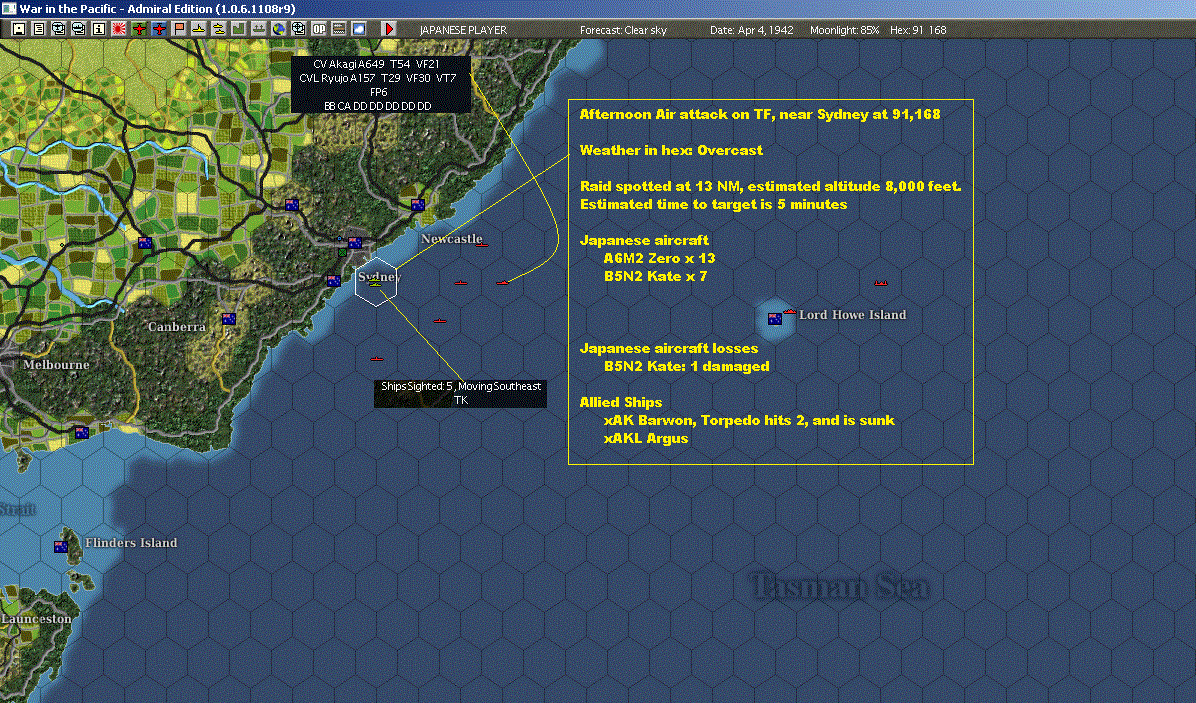Select red plane on blue background icon

(x=159, y=29)
